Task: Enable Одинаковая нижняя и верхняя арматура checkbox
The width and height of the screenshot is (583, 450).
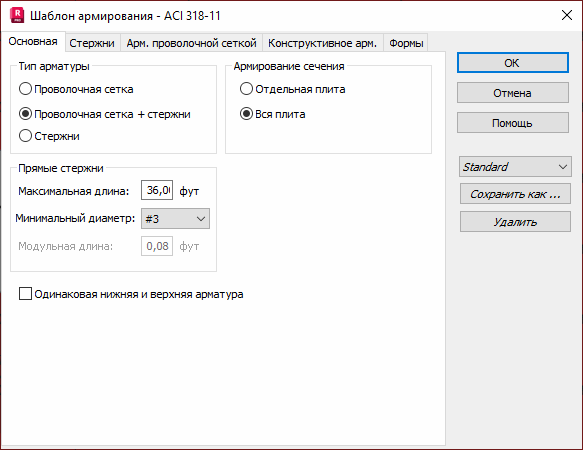Action: [25, 294]
